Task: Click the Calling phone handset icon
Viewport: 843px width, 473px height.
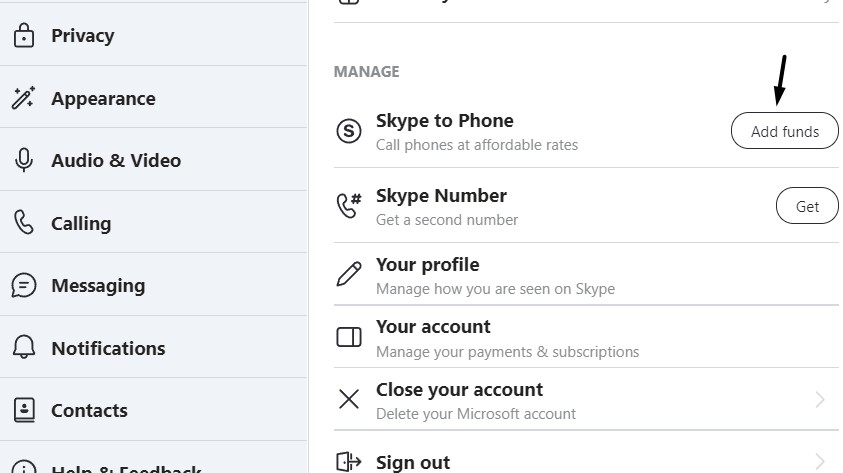Action: [23, 223]
